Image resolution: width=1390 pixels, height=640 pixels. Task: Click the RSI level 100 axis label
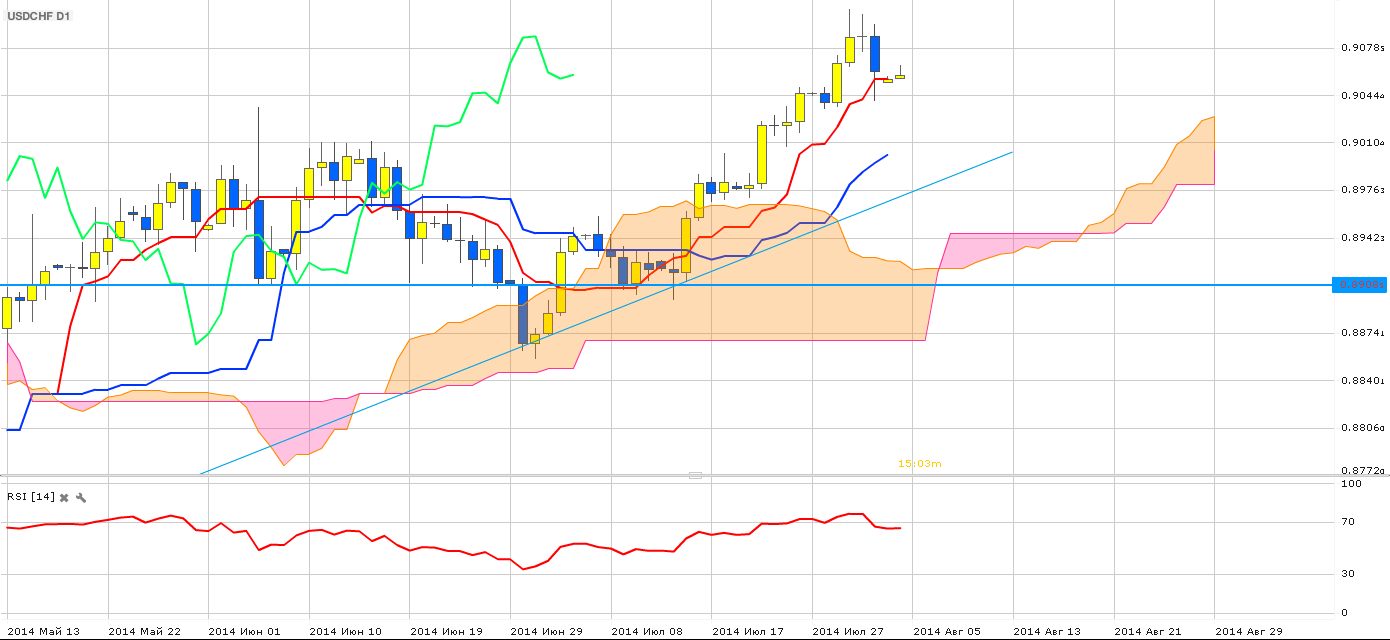(1351, 484)
